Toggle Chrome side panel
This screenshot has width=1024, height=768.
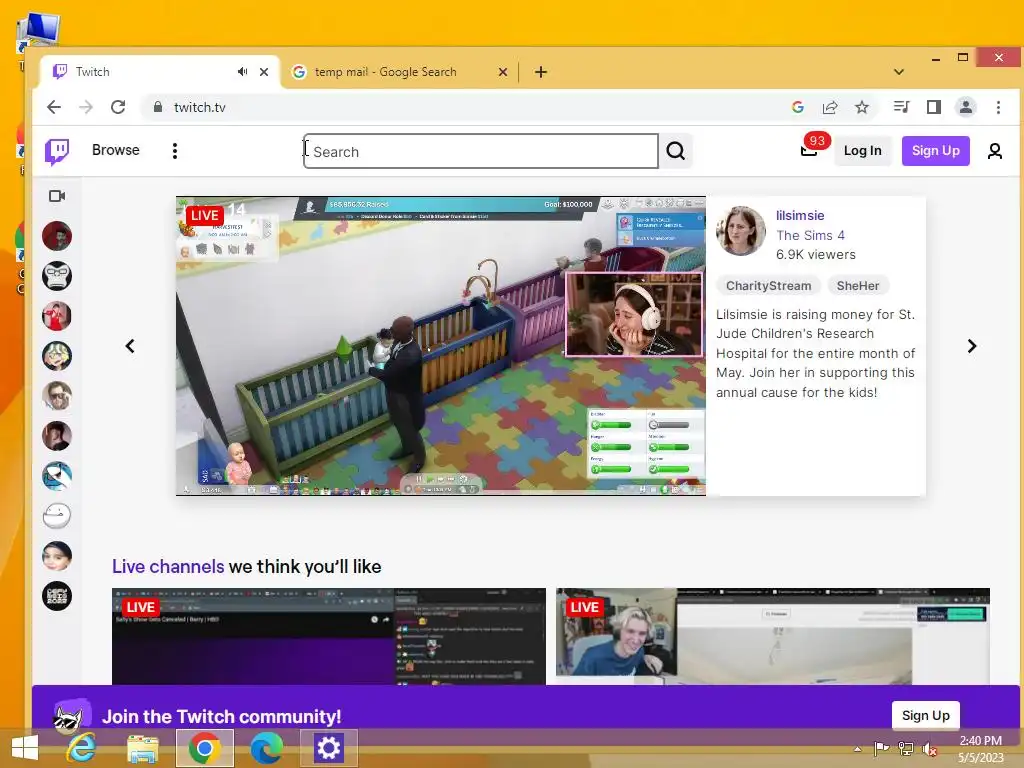pyautogui.click(x=934, y=107)
